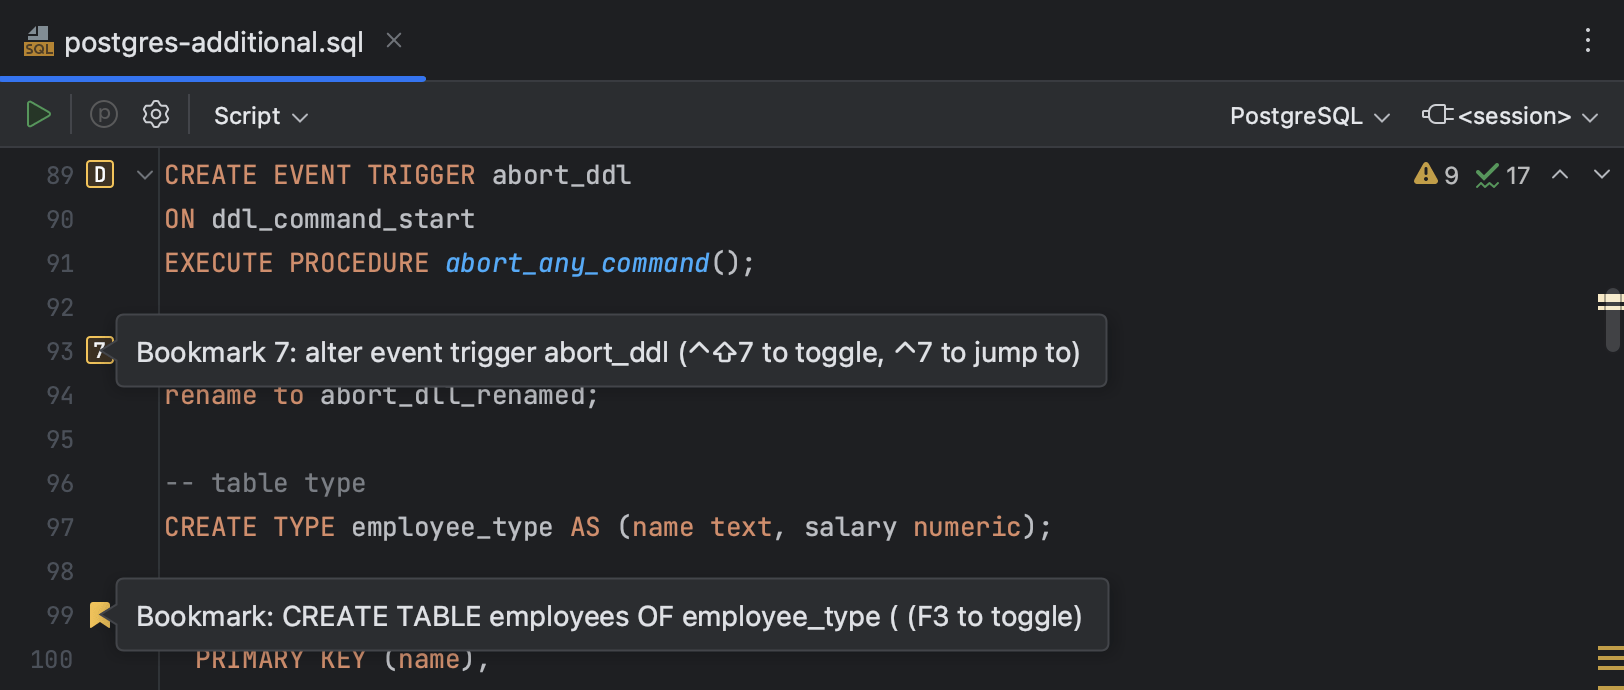Click the typo indicator showing 17
This screenshot has width=1624, height=690.
pos(1503,176)
